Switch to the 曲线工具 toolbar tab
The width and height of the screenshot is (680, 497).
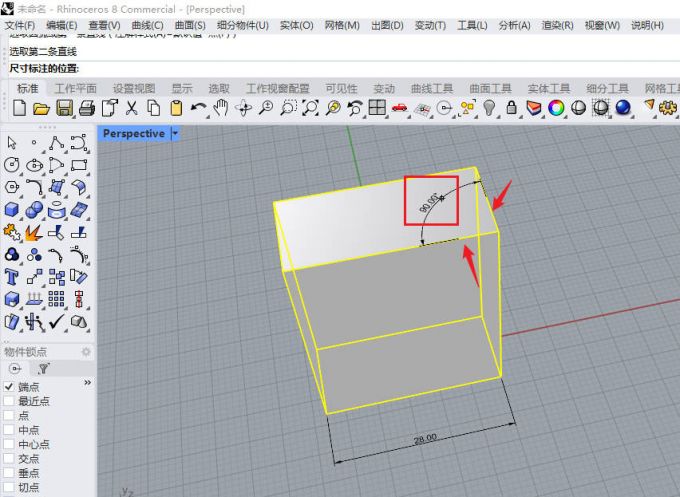click(x=432, y=88)
